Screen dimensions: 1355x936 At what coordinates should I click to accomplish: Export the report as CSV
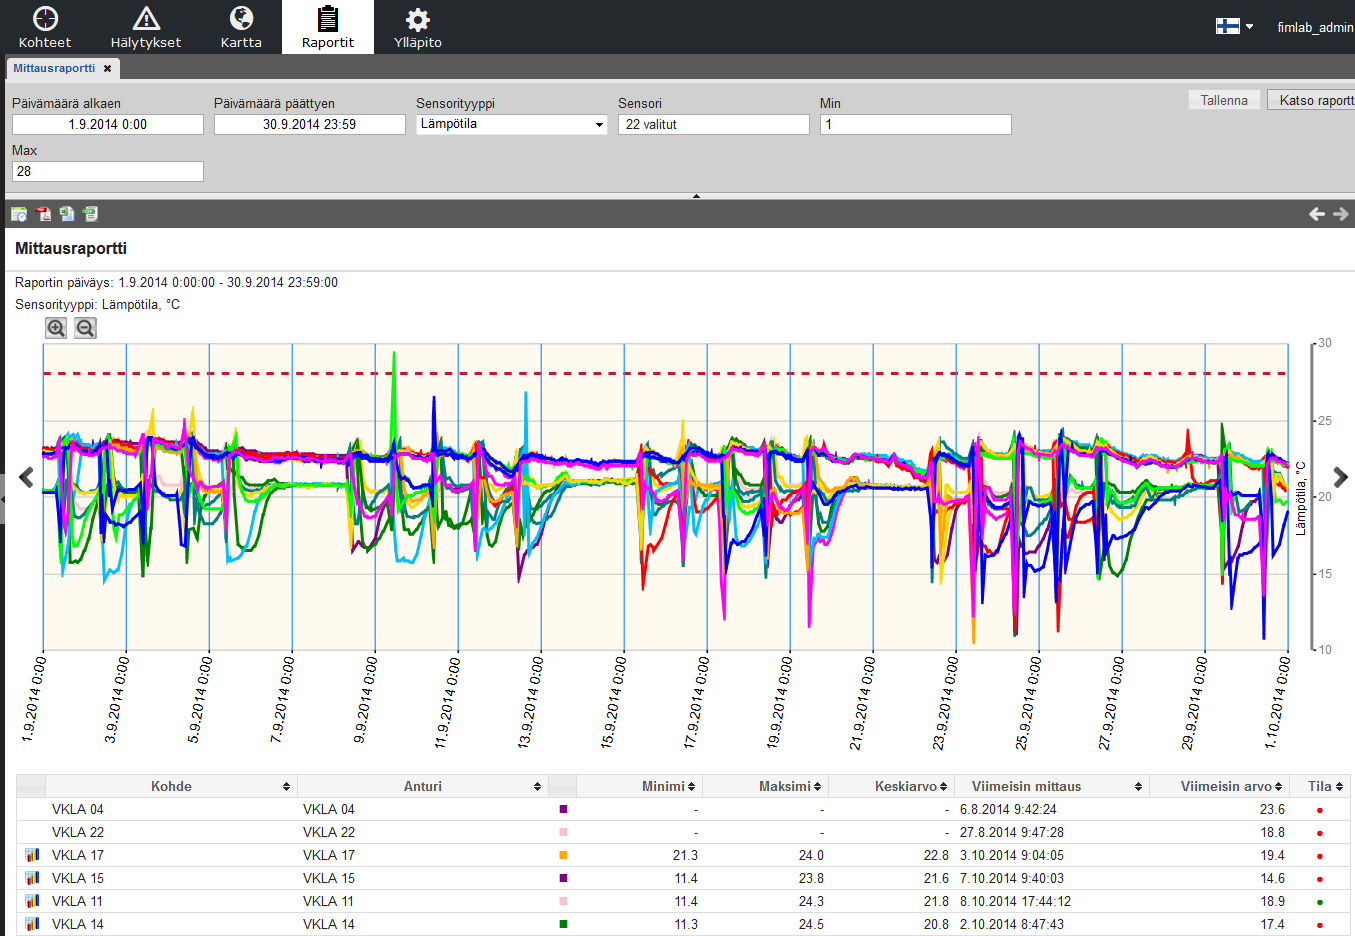[91, 214]
